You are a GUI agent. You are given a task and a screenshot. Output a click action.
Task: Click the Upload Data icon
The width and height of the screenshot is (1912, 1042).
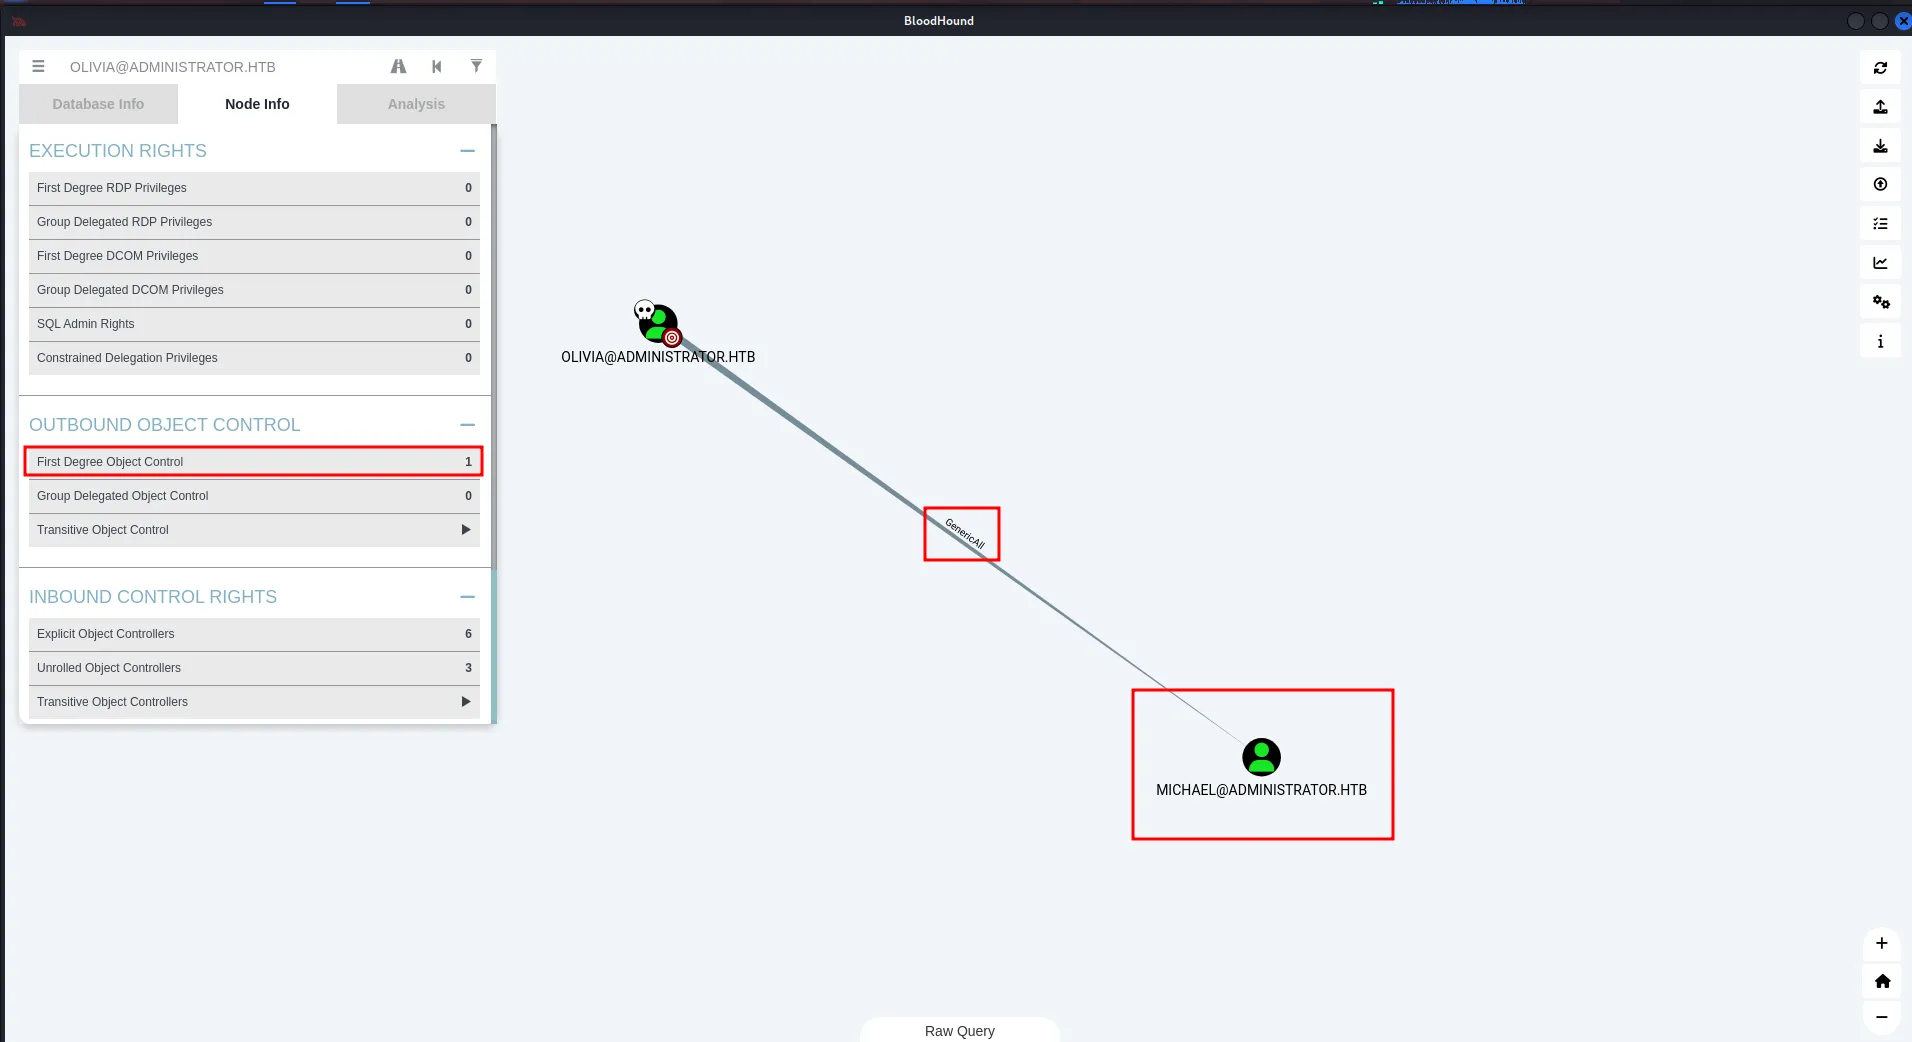coord(1880,185)
